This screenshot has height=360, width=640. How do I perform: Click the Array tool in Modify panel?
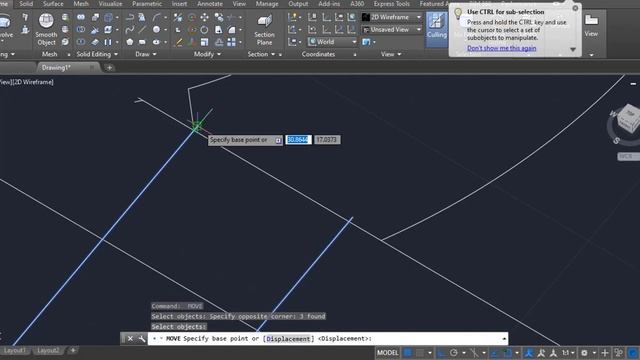(x=231, y=42)
